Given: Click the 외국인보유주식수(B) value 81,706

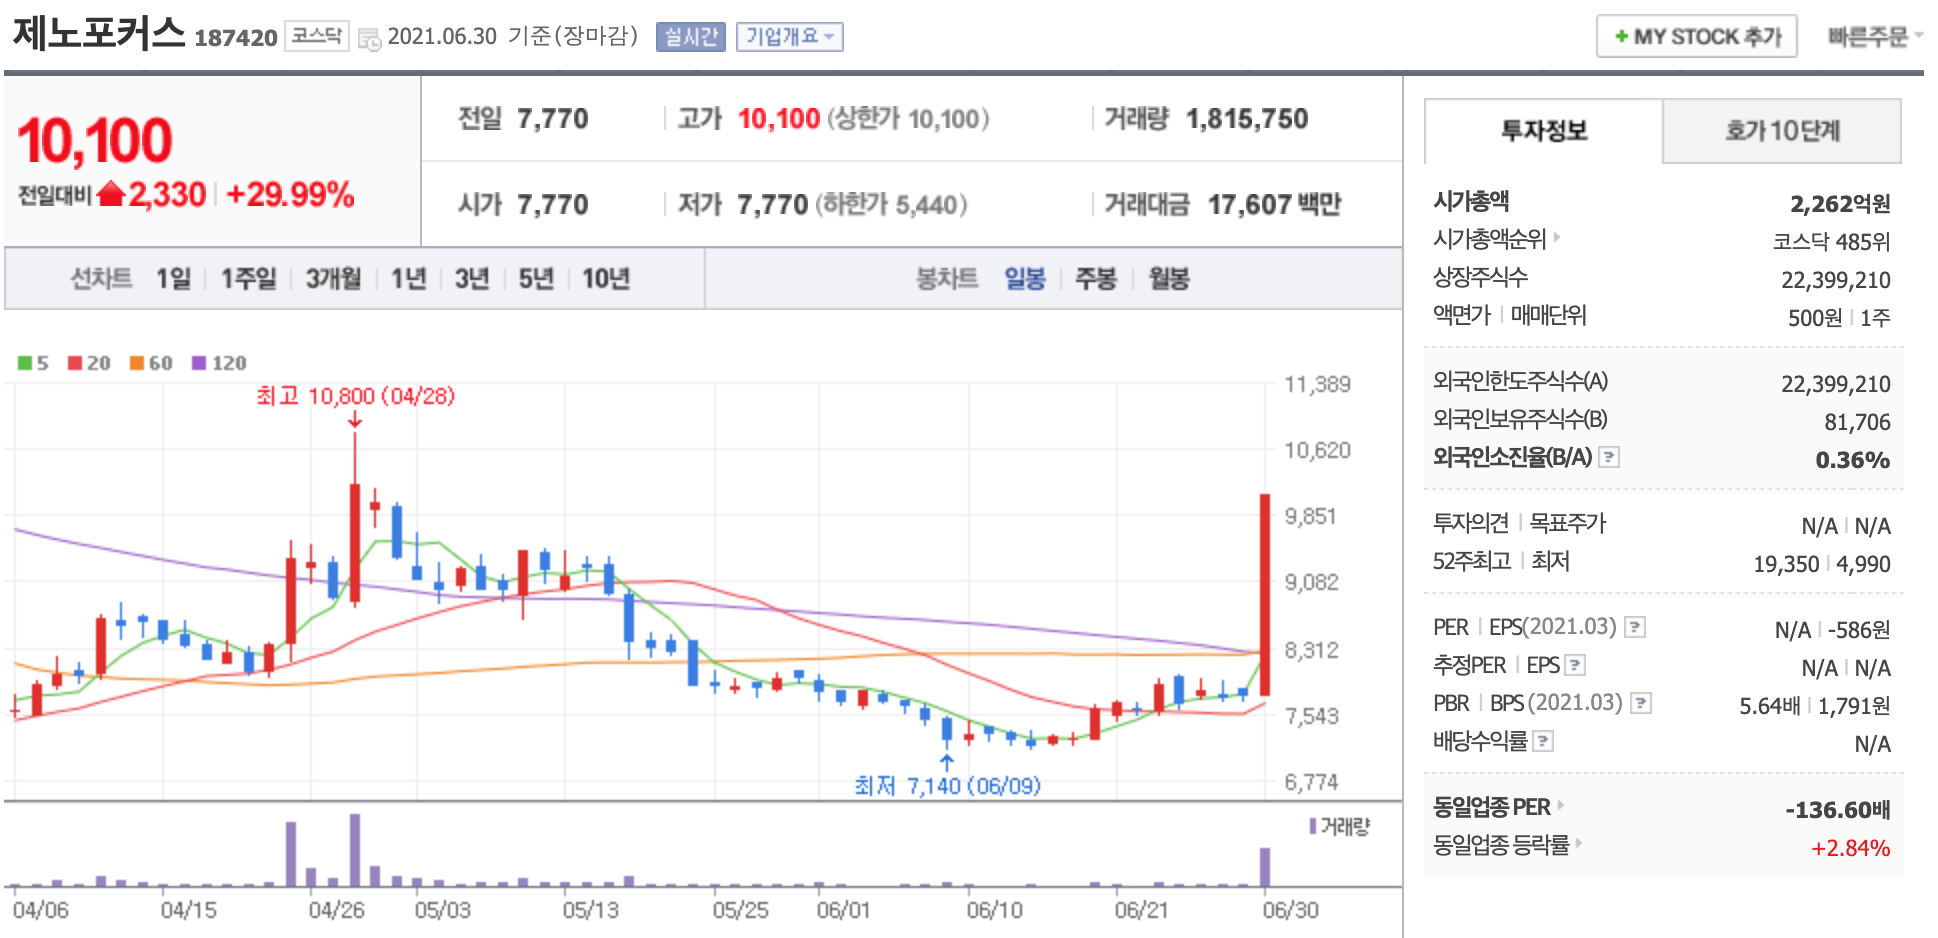Looking at the screenshot, I should [1857, 422].
